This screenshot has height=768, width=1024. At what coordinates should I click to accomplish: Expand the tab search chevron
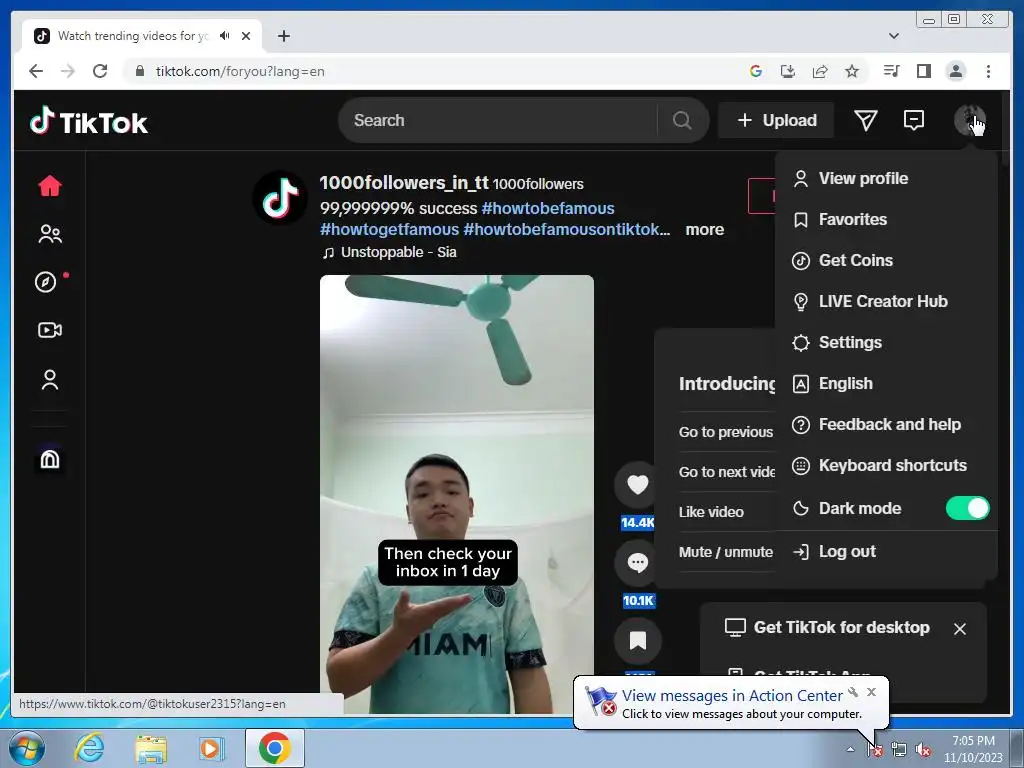pos(894,36)
